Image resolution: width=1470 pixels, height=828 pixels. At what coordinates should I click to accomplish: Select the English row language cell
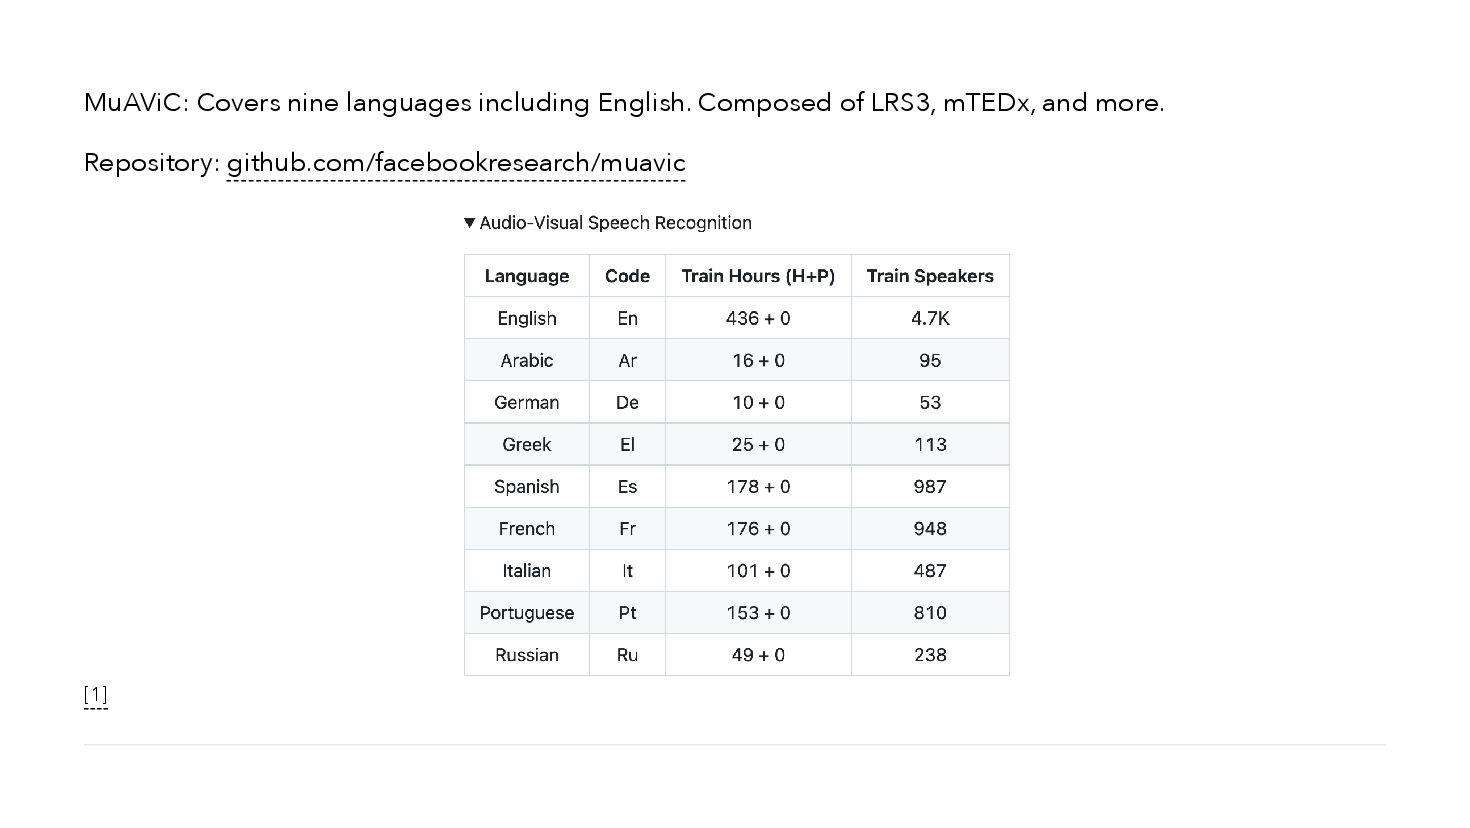click(x=527, y=318)
